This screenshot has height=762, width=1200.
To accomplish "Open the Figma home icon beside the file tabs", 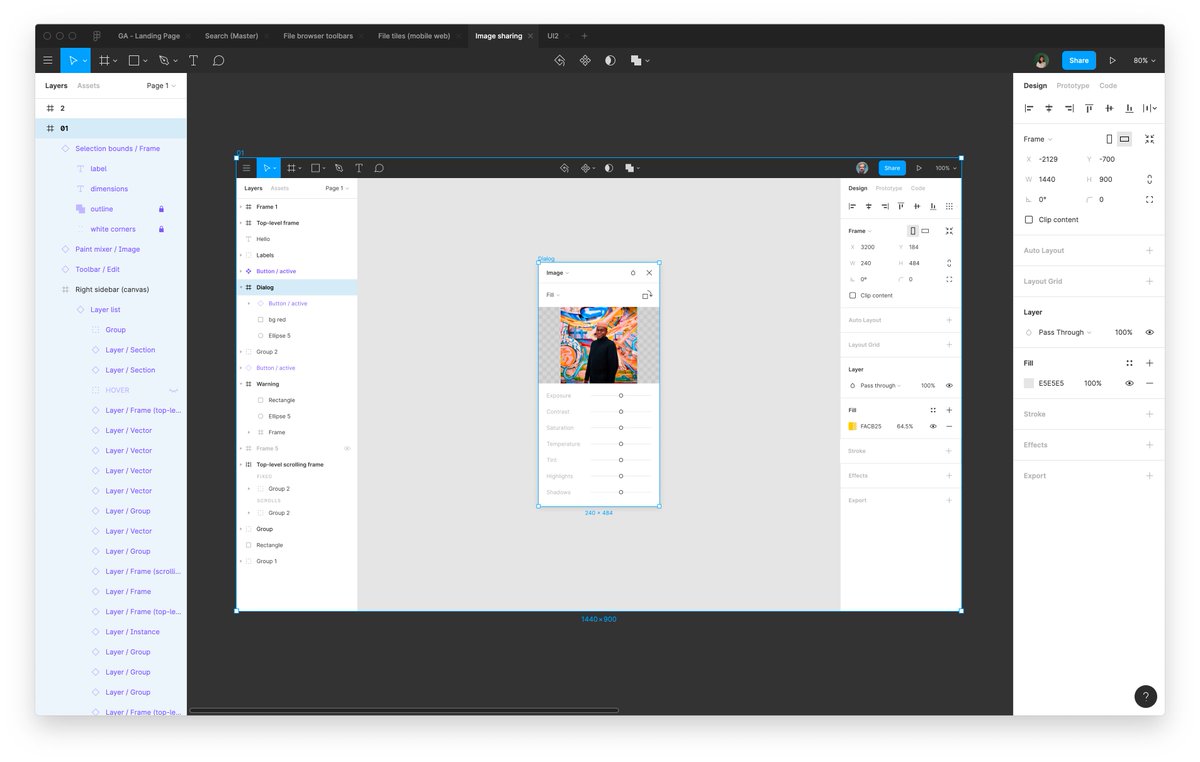I will 97,36.
